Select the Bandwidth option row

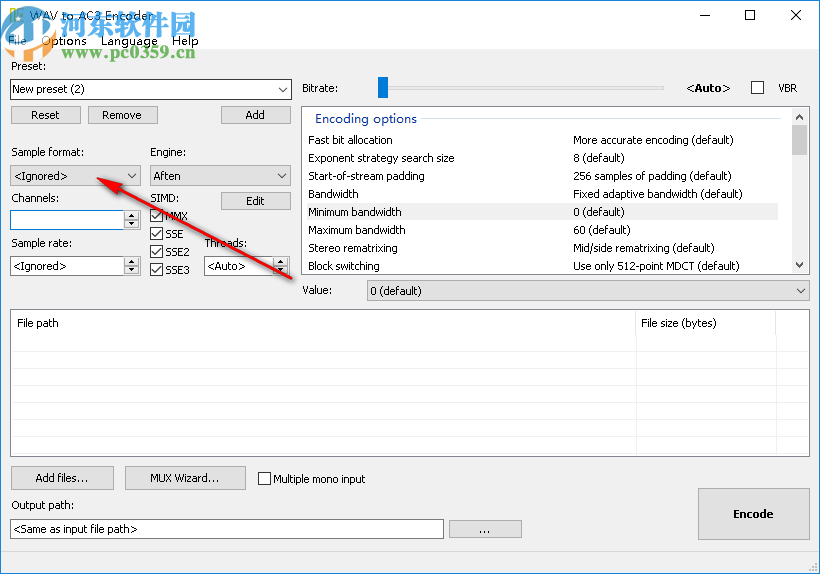[543, 194]
